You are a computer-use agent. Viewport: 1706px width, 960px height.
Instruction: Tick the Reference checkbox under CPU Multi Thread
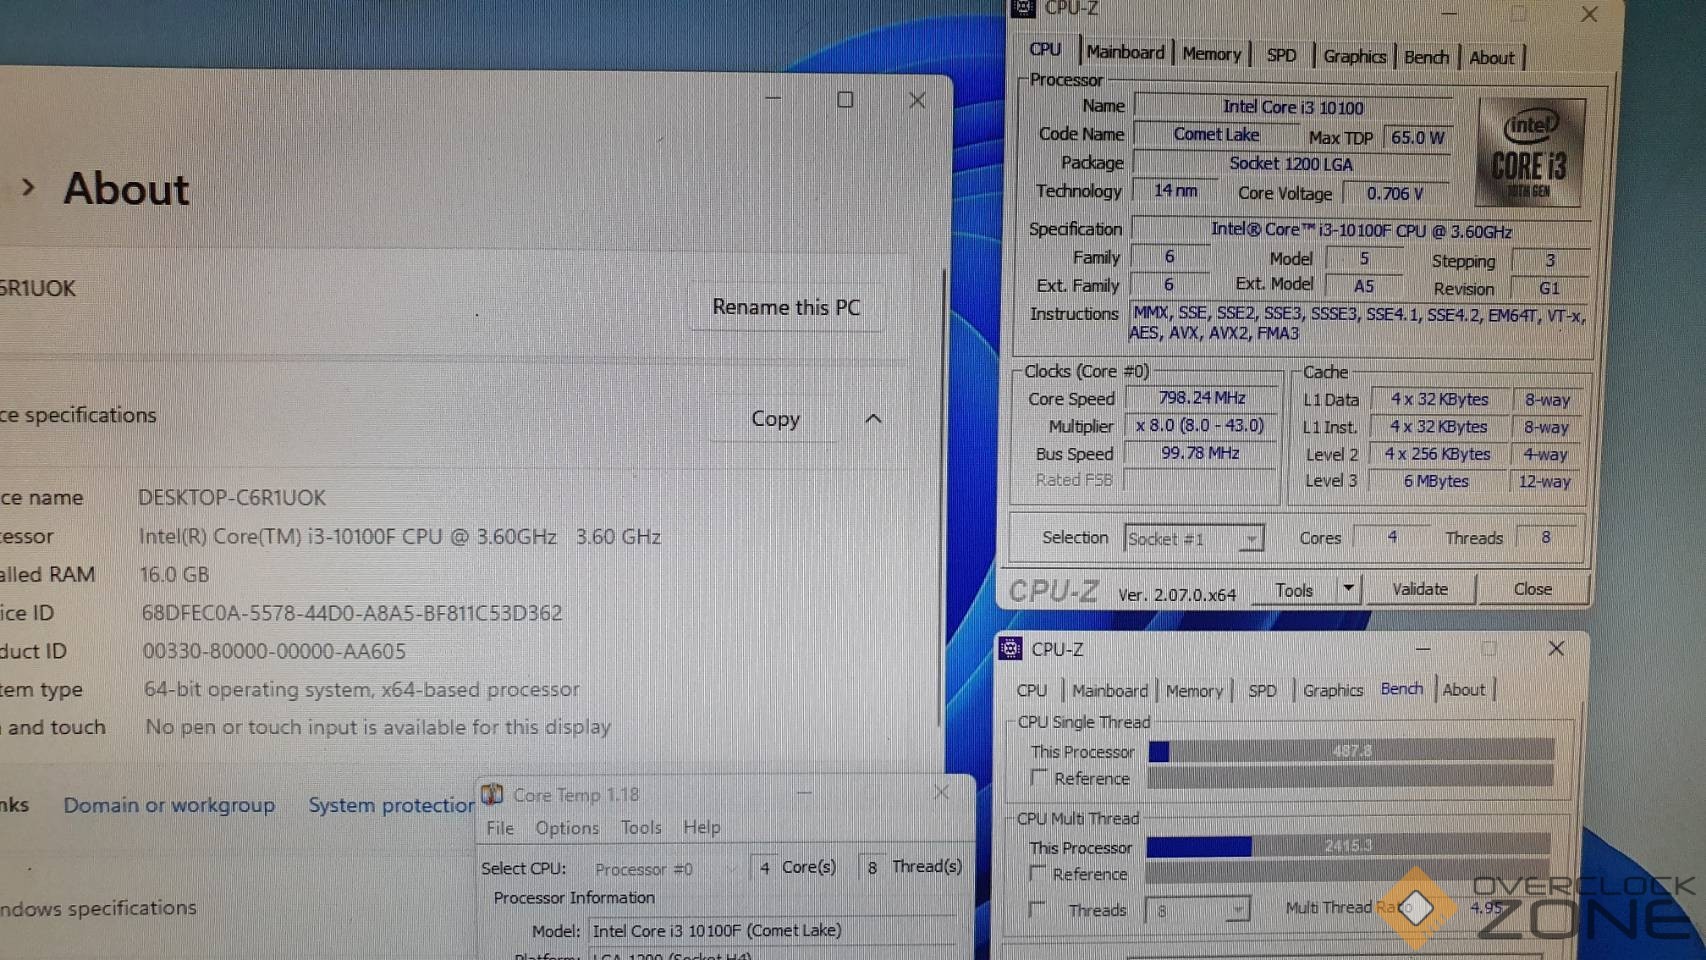point(1038,873)
